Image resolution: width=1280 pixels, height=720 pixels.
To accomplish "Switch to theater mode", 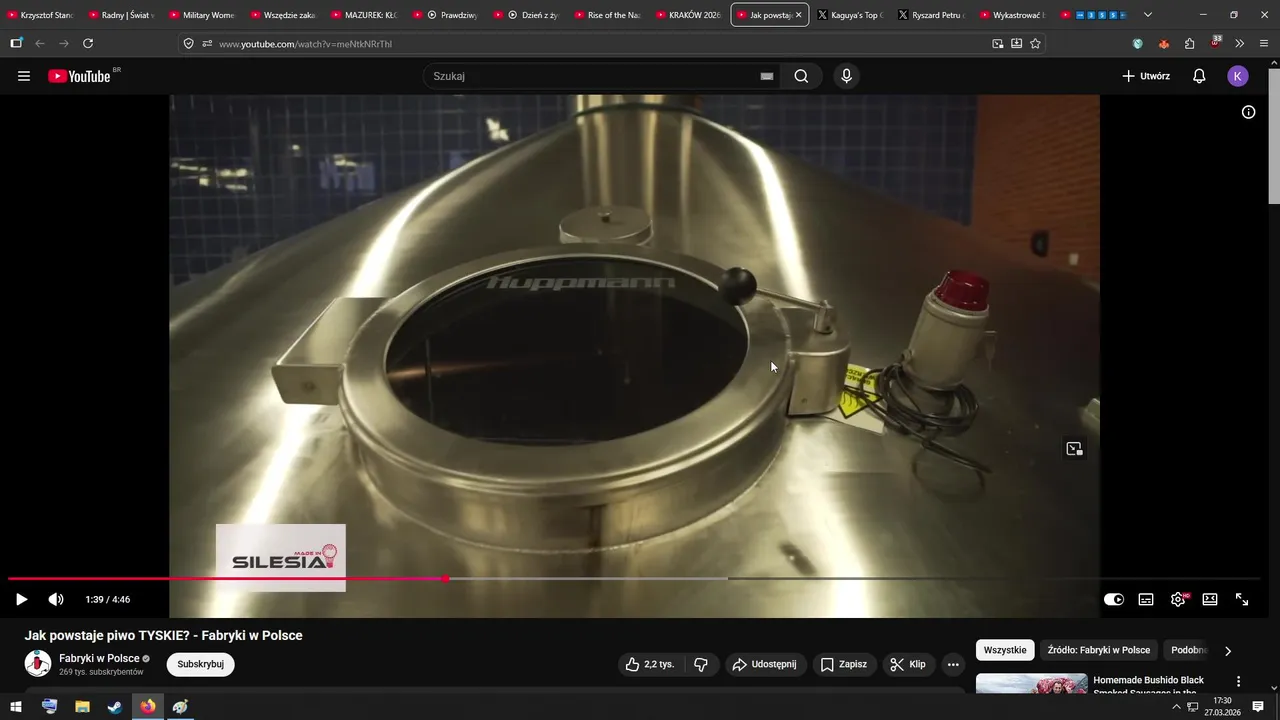I will click(x=1210, y=599).
